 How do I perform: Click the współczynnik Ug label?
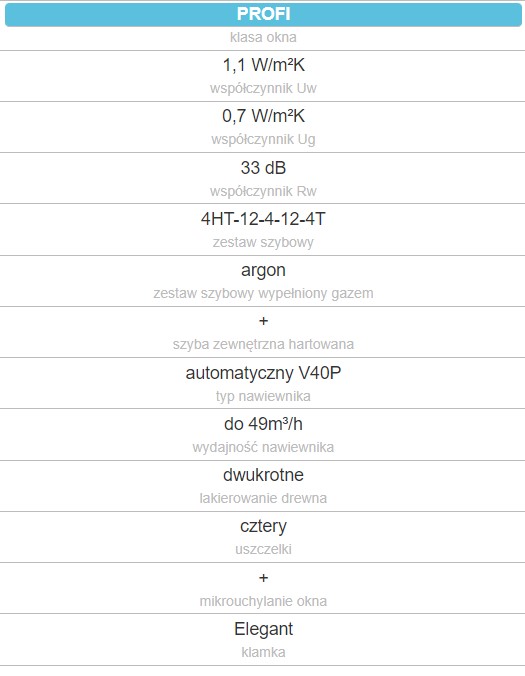(x=263, y=140)
